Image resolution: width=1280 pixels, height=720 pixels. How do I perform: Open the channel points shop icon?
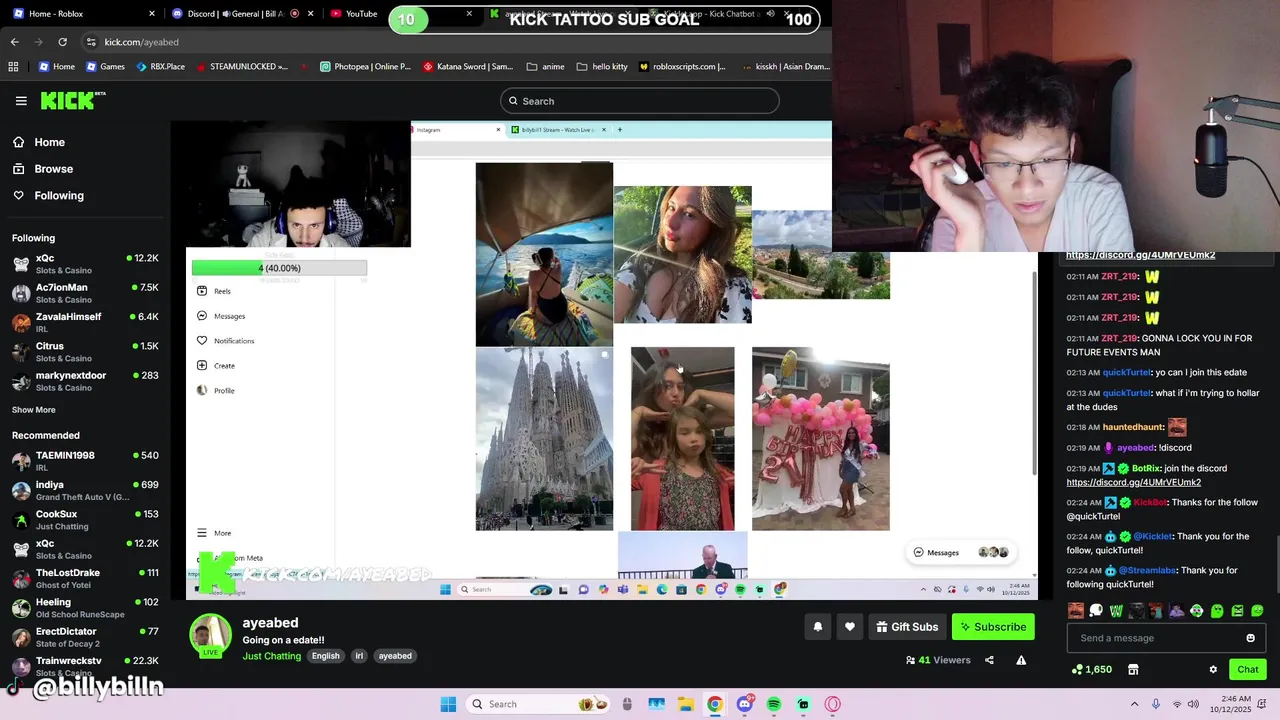pyautogui.click(x=1133, y=670)
